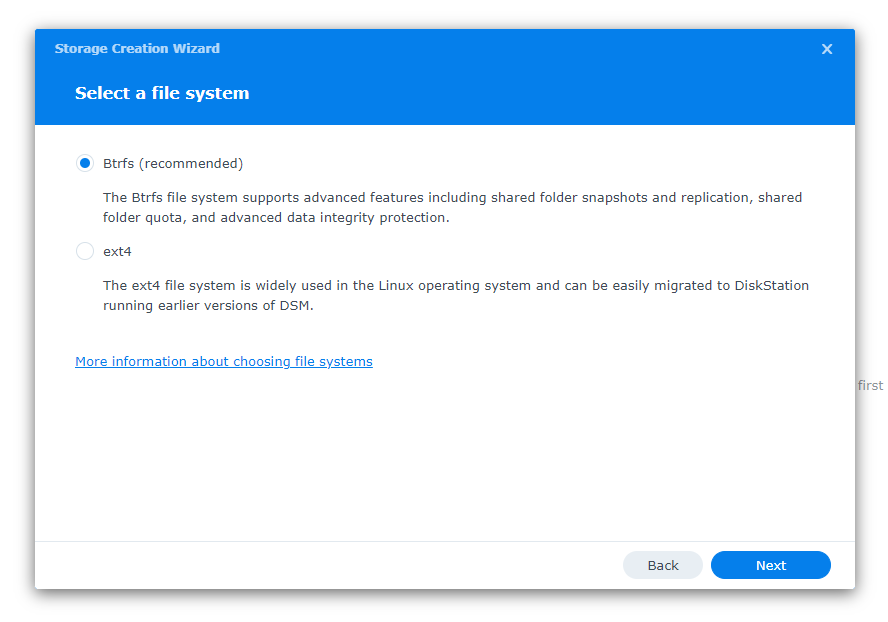Select the ext4 radio button
888x622 pixels.
click(85, 251)
